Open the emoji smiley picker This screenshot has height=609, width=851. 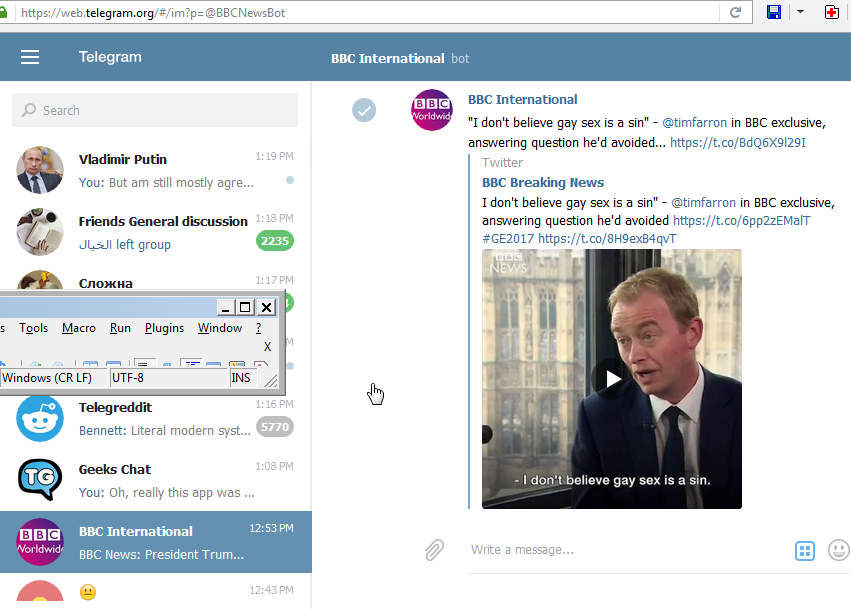(839, 550)
